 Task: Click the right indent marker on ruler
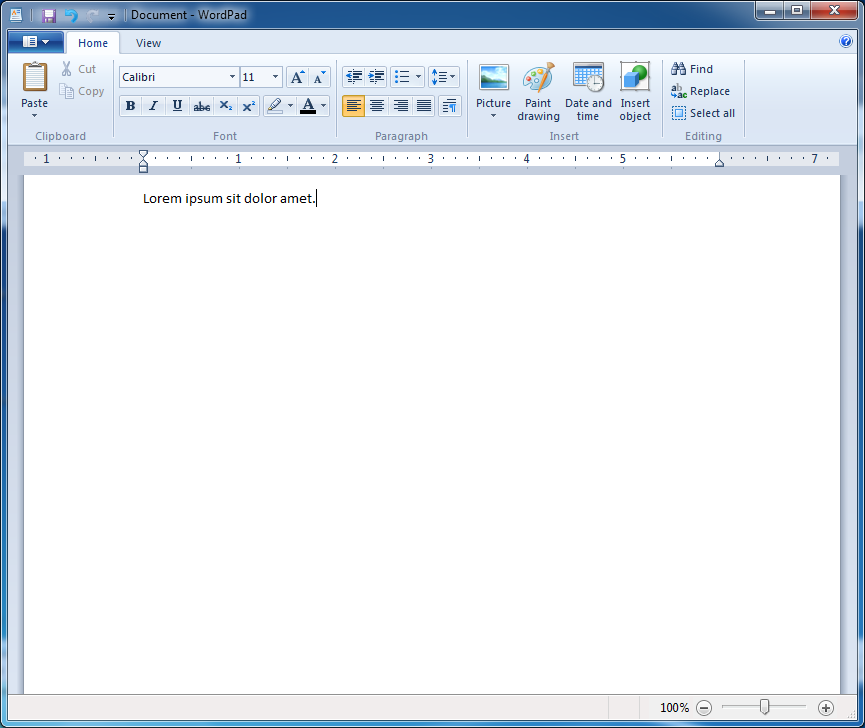click(719, 162)
